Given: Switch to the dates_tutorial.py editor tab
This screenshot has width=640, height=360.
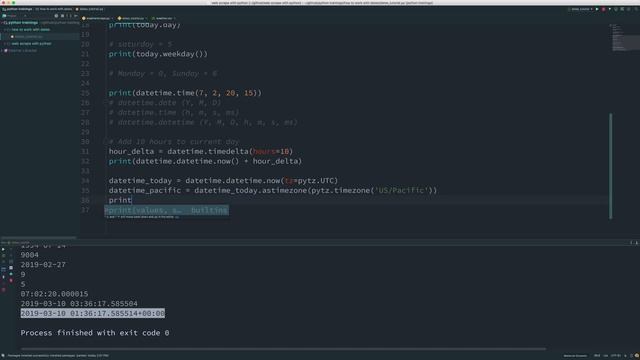Looking at the screenshot, I should click(x=133, y=18).
